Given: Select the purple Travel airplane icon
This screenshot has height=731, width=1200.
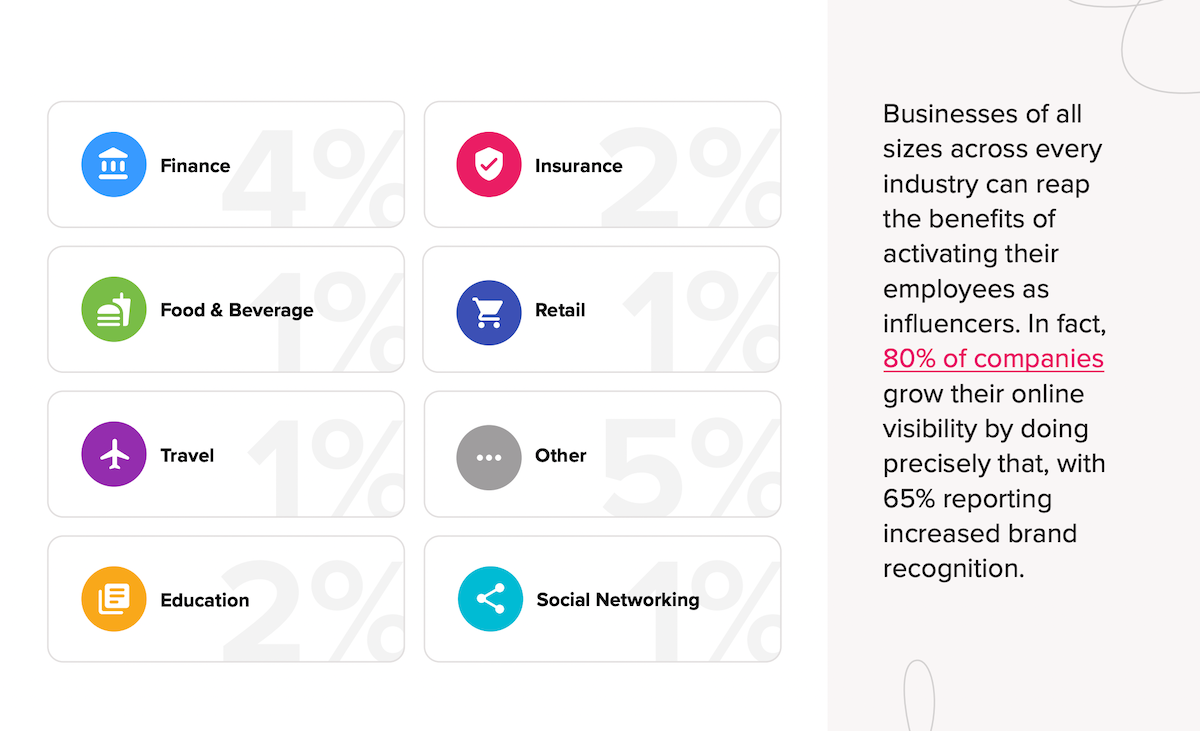Looking at the screenshot, I should 113,454.
